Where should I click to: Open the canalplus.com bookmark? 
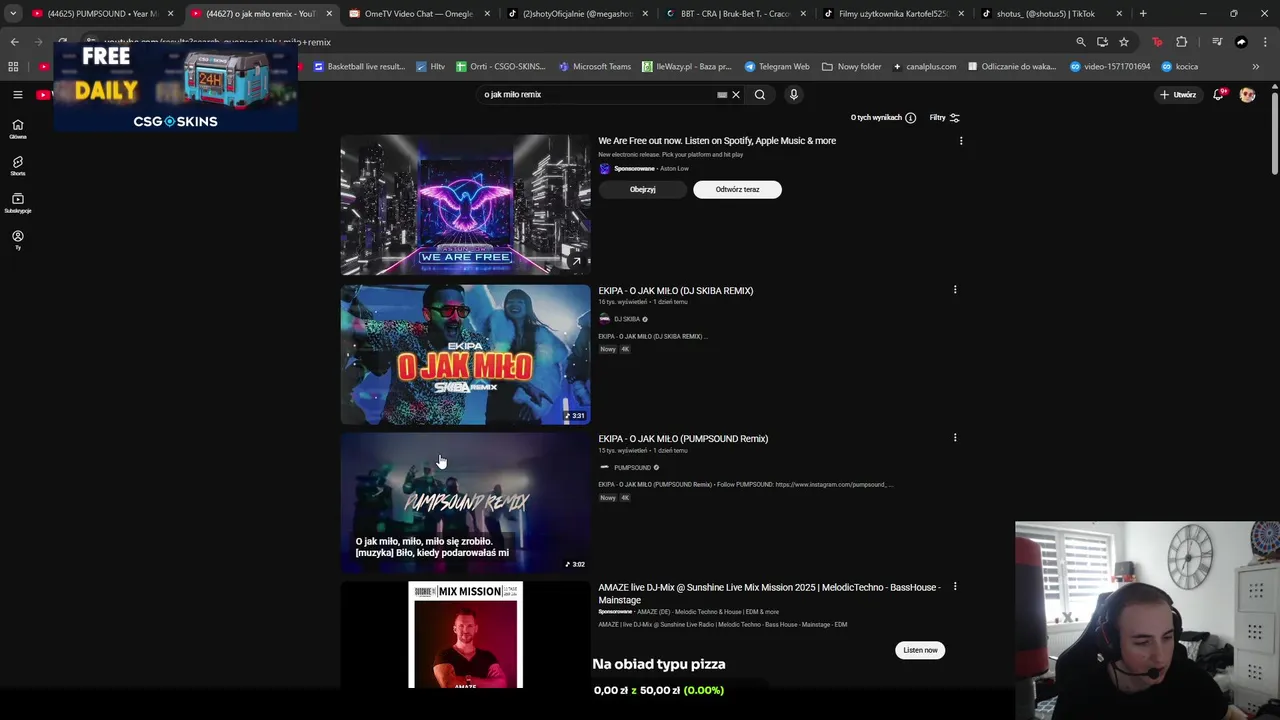pyautogui.click(x=925, y=67)
